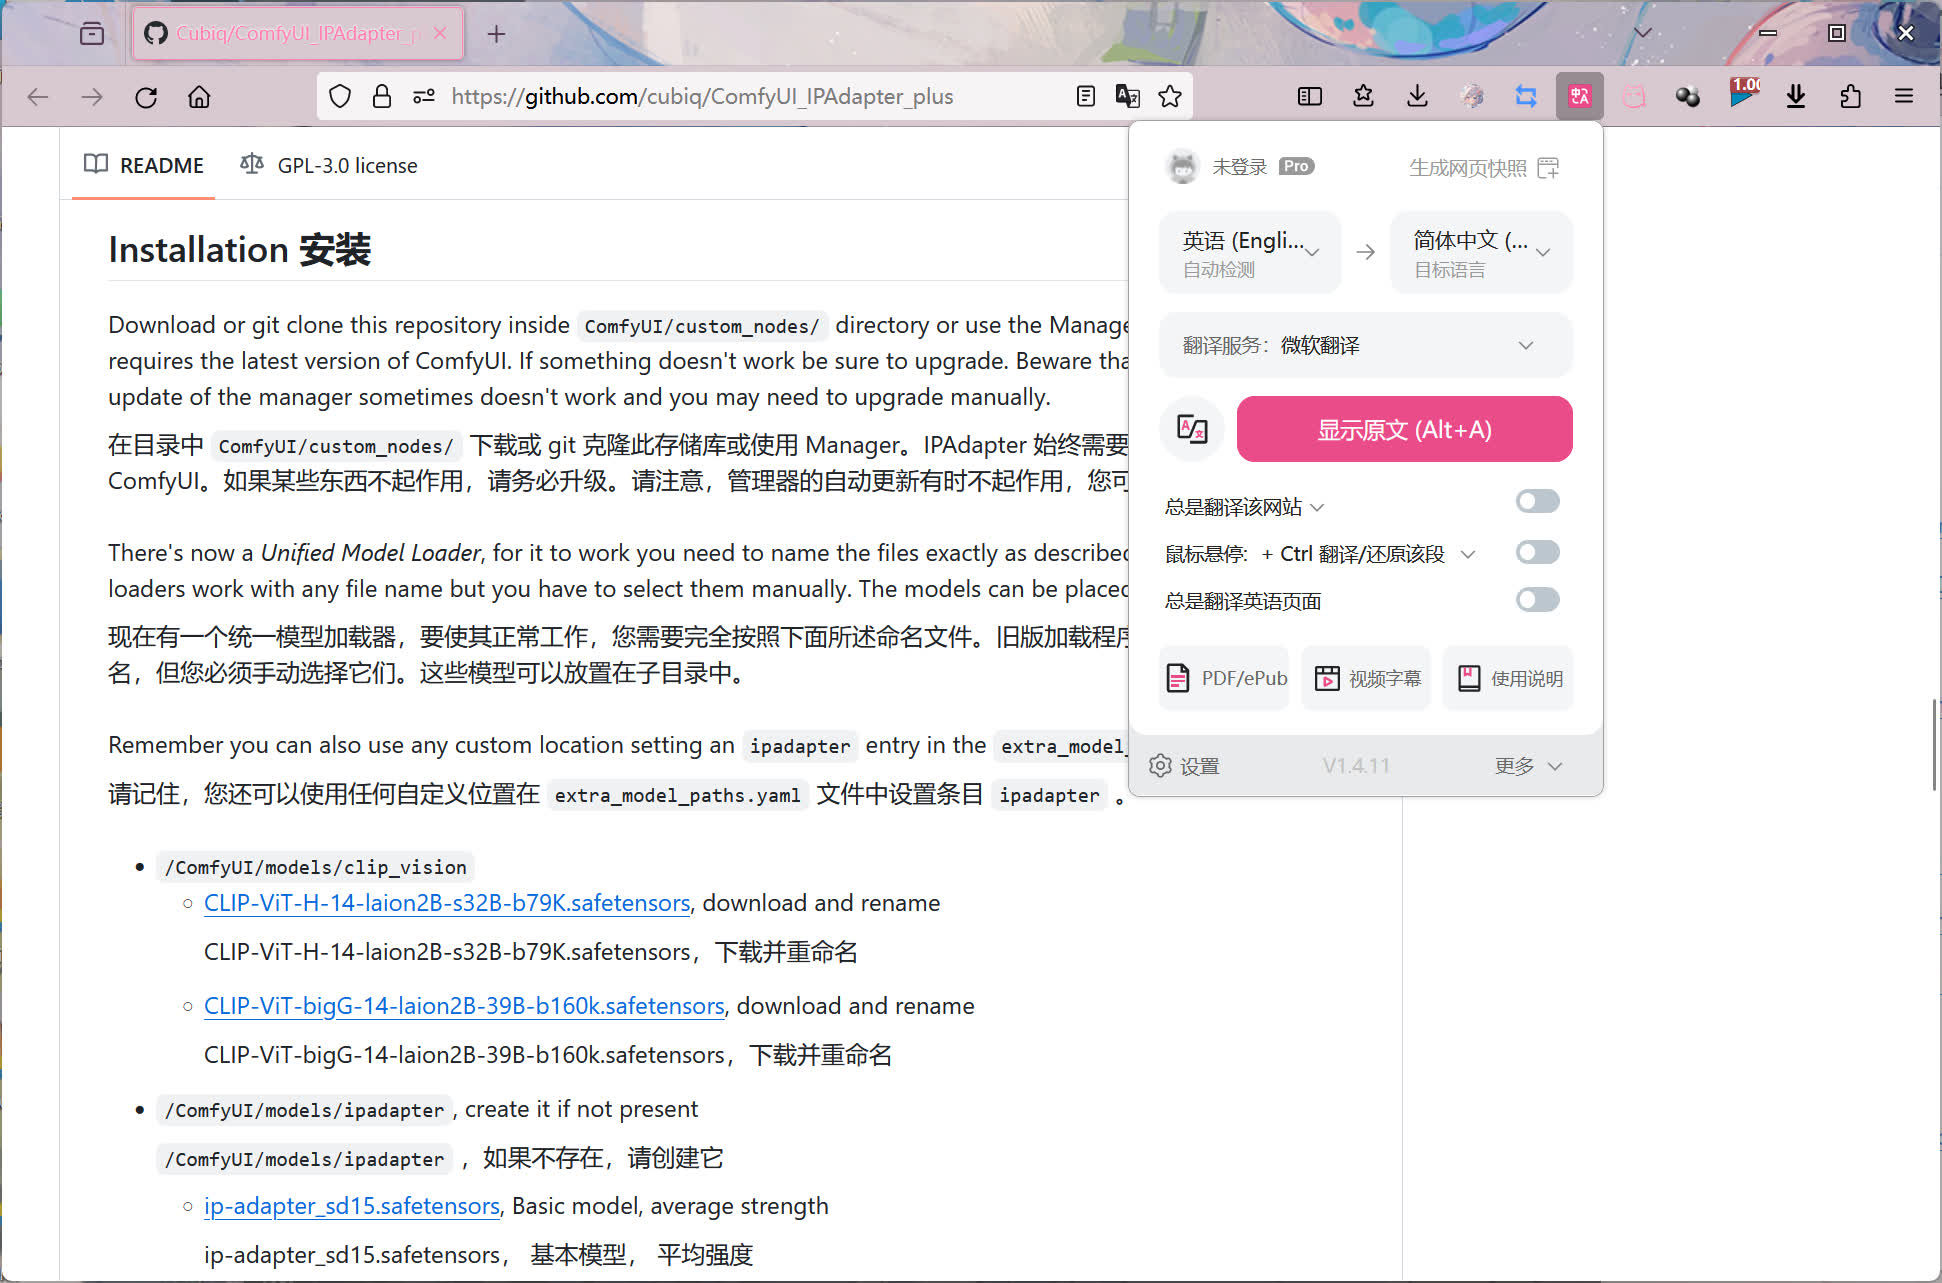Open the 使用说明 help guide
1942x1283 pixels.
tap(1507, 678)
